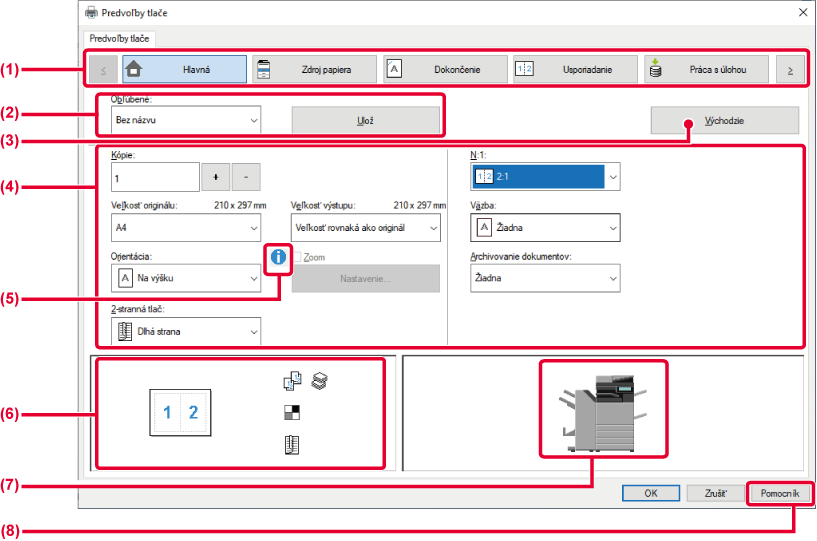The width and height of the screenshot is (817, 541).
Task: Click the Východzie defaults button
Action: point(724,120)
